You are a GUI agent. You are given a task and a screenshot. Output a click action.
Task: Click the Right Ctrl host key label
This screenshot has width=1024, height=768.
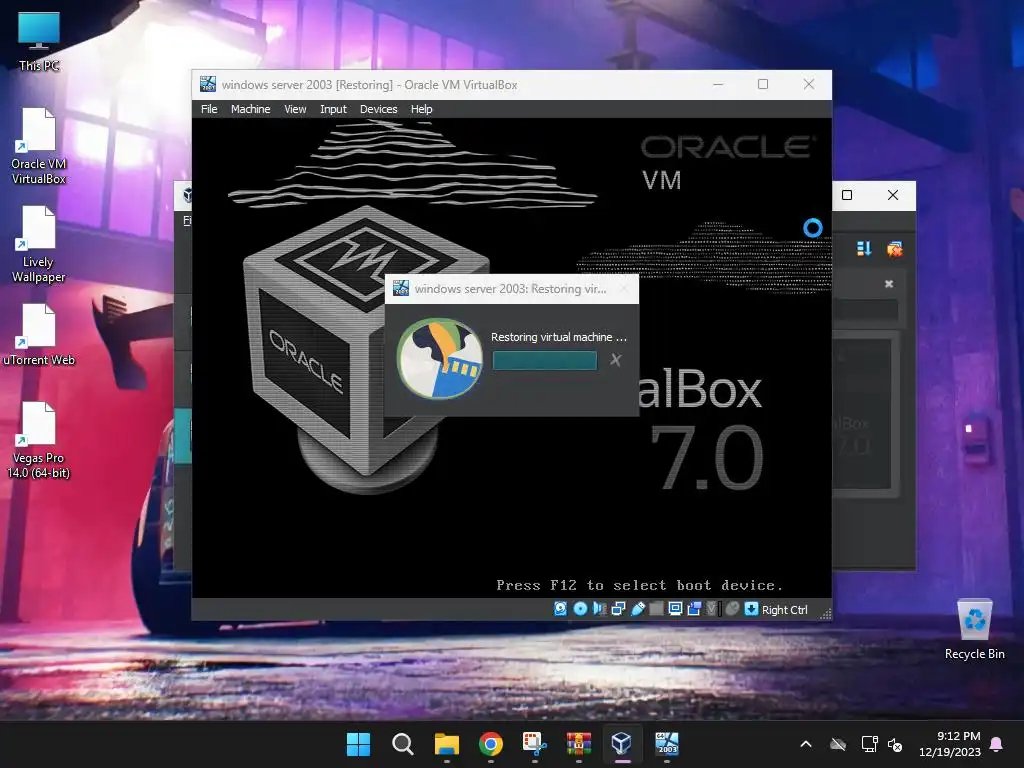[784, 610]
